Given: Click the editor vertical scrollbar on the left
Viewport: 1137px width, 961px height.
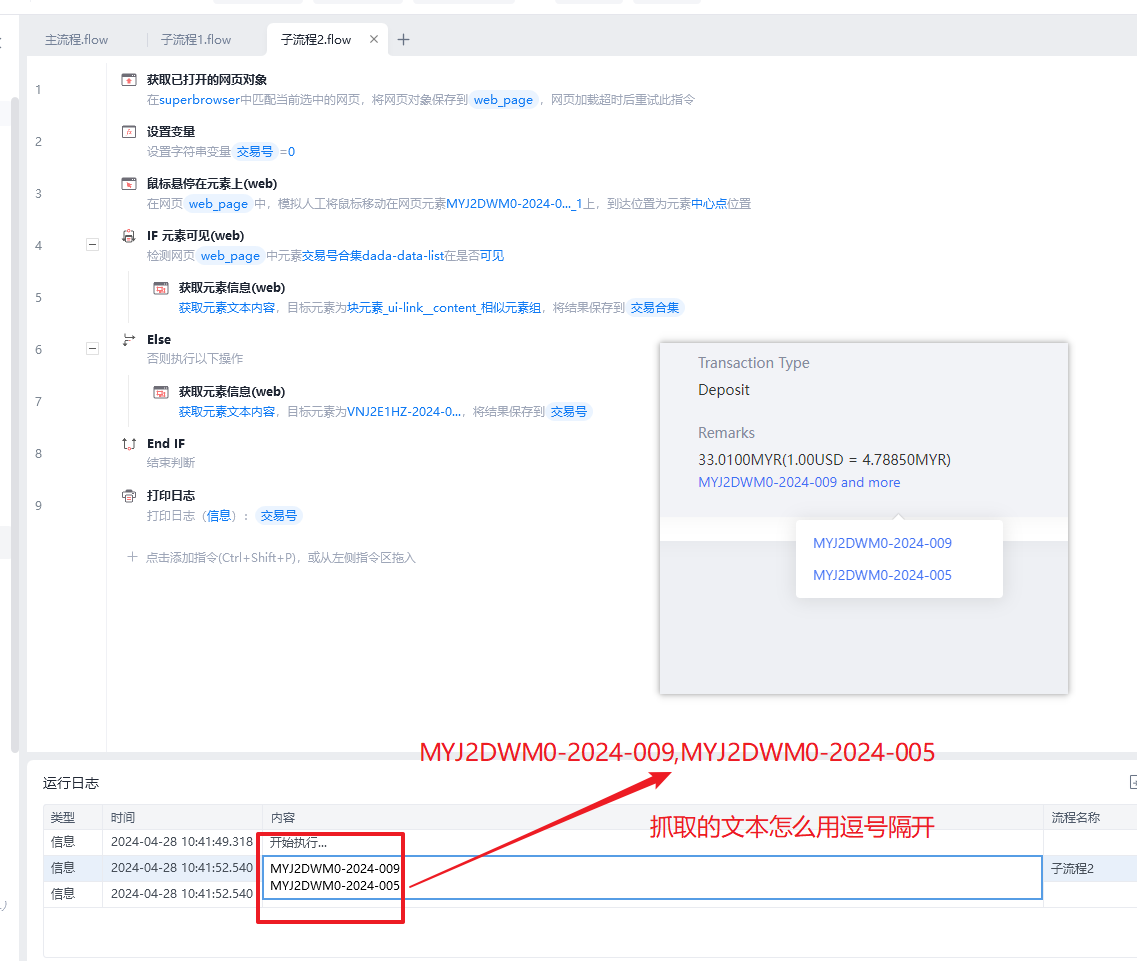Looking at the screenshot, I should tap(15, 424).
